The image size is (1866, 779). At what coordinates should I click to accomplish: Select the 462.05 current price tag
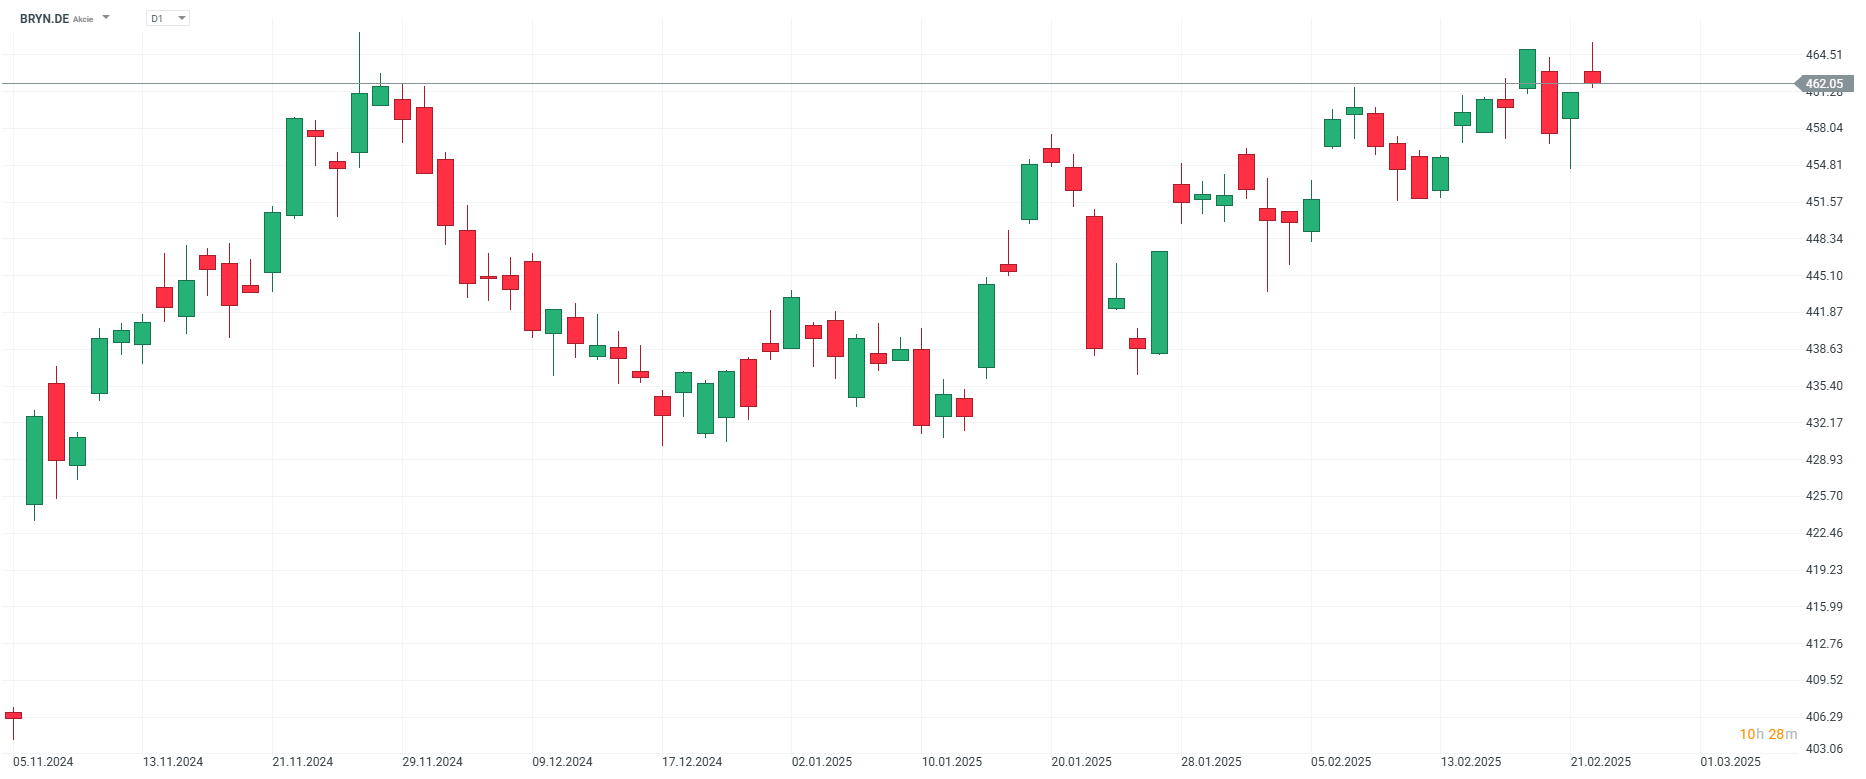[x=1823, y=84]
